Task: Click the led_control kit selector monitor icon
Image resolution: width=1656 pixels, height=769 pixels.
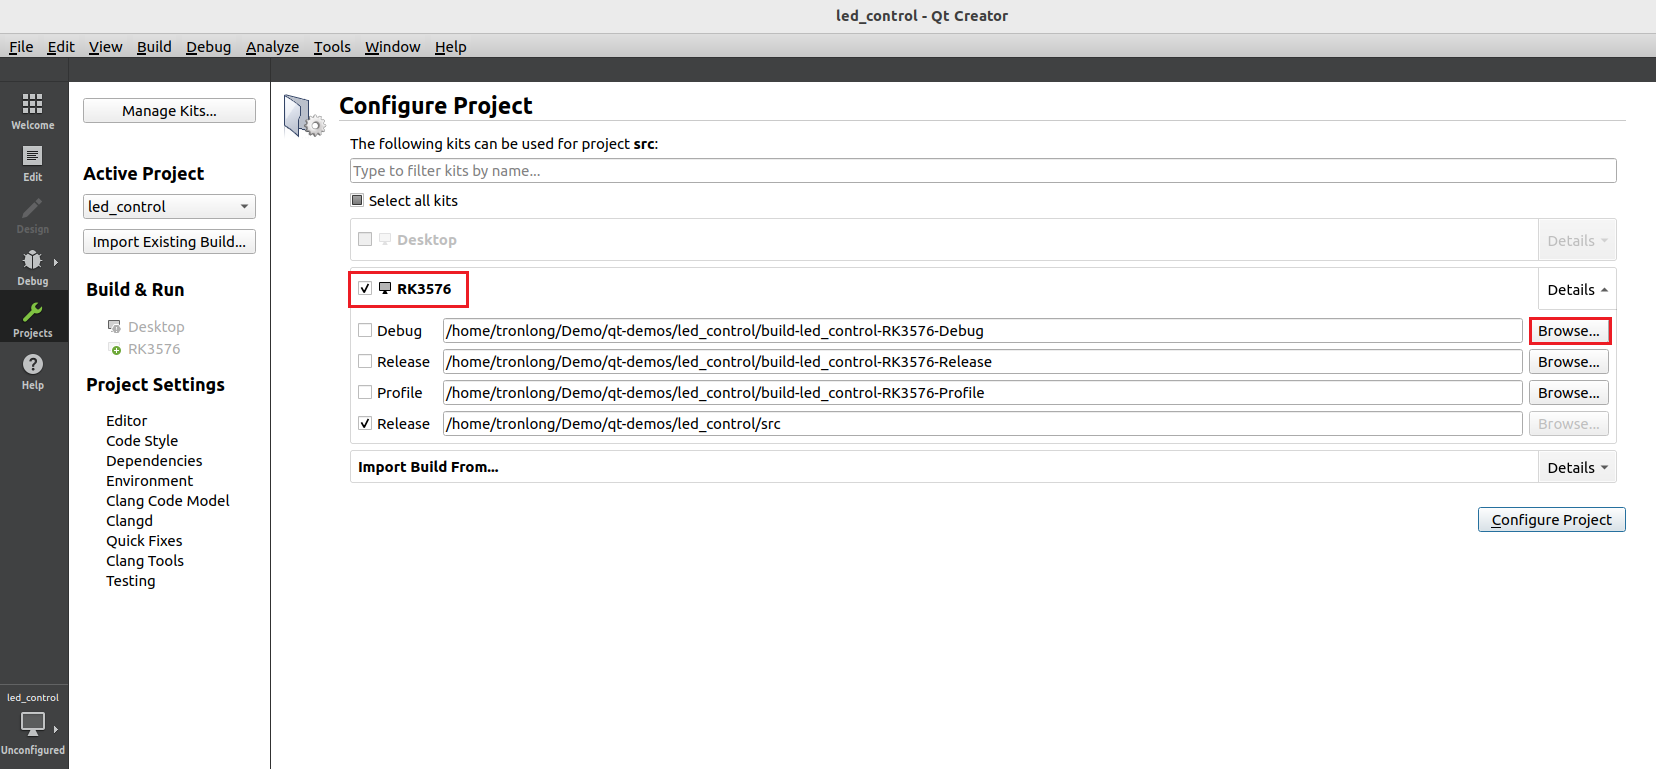Action: click(33, 723)
